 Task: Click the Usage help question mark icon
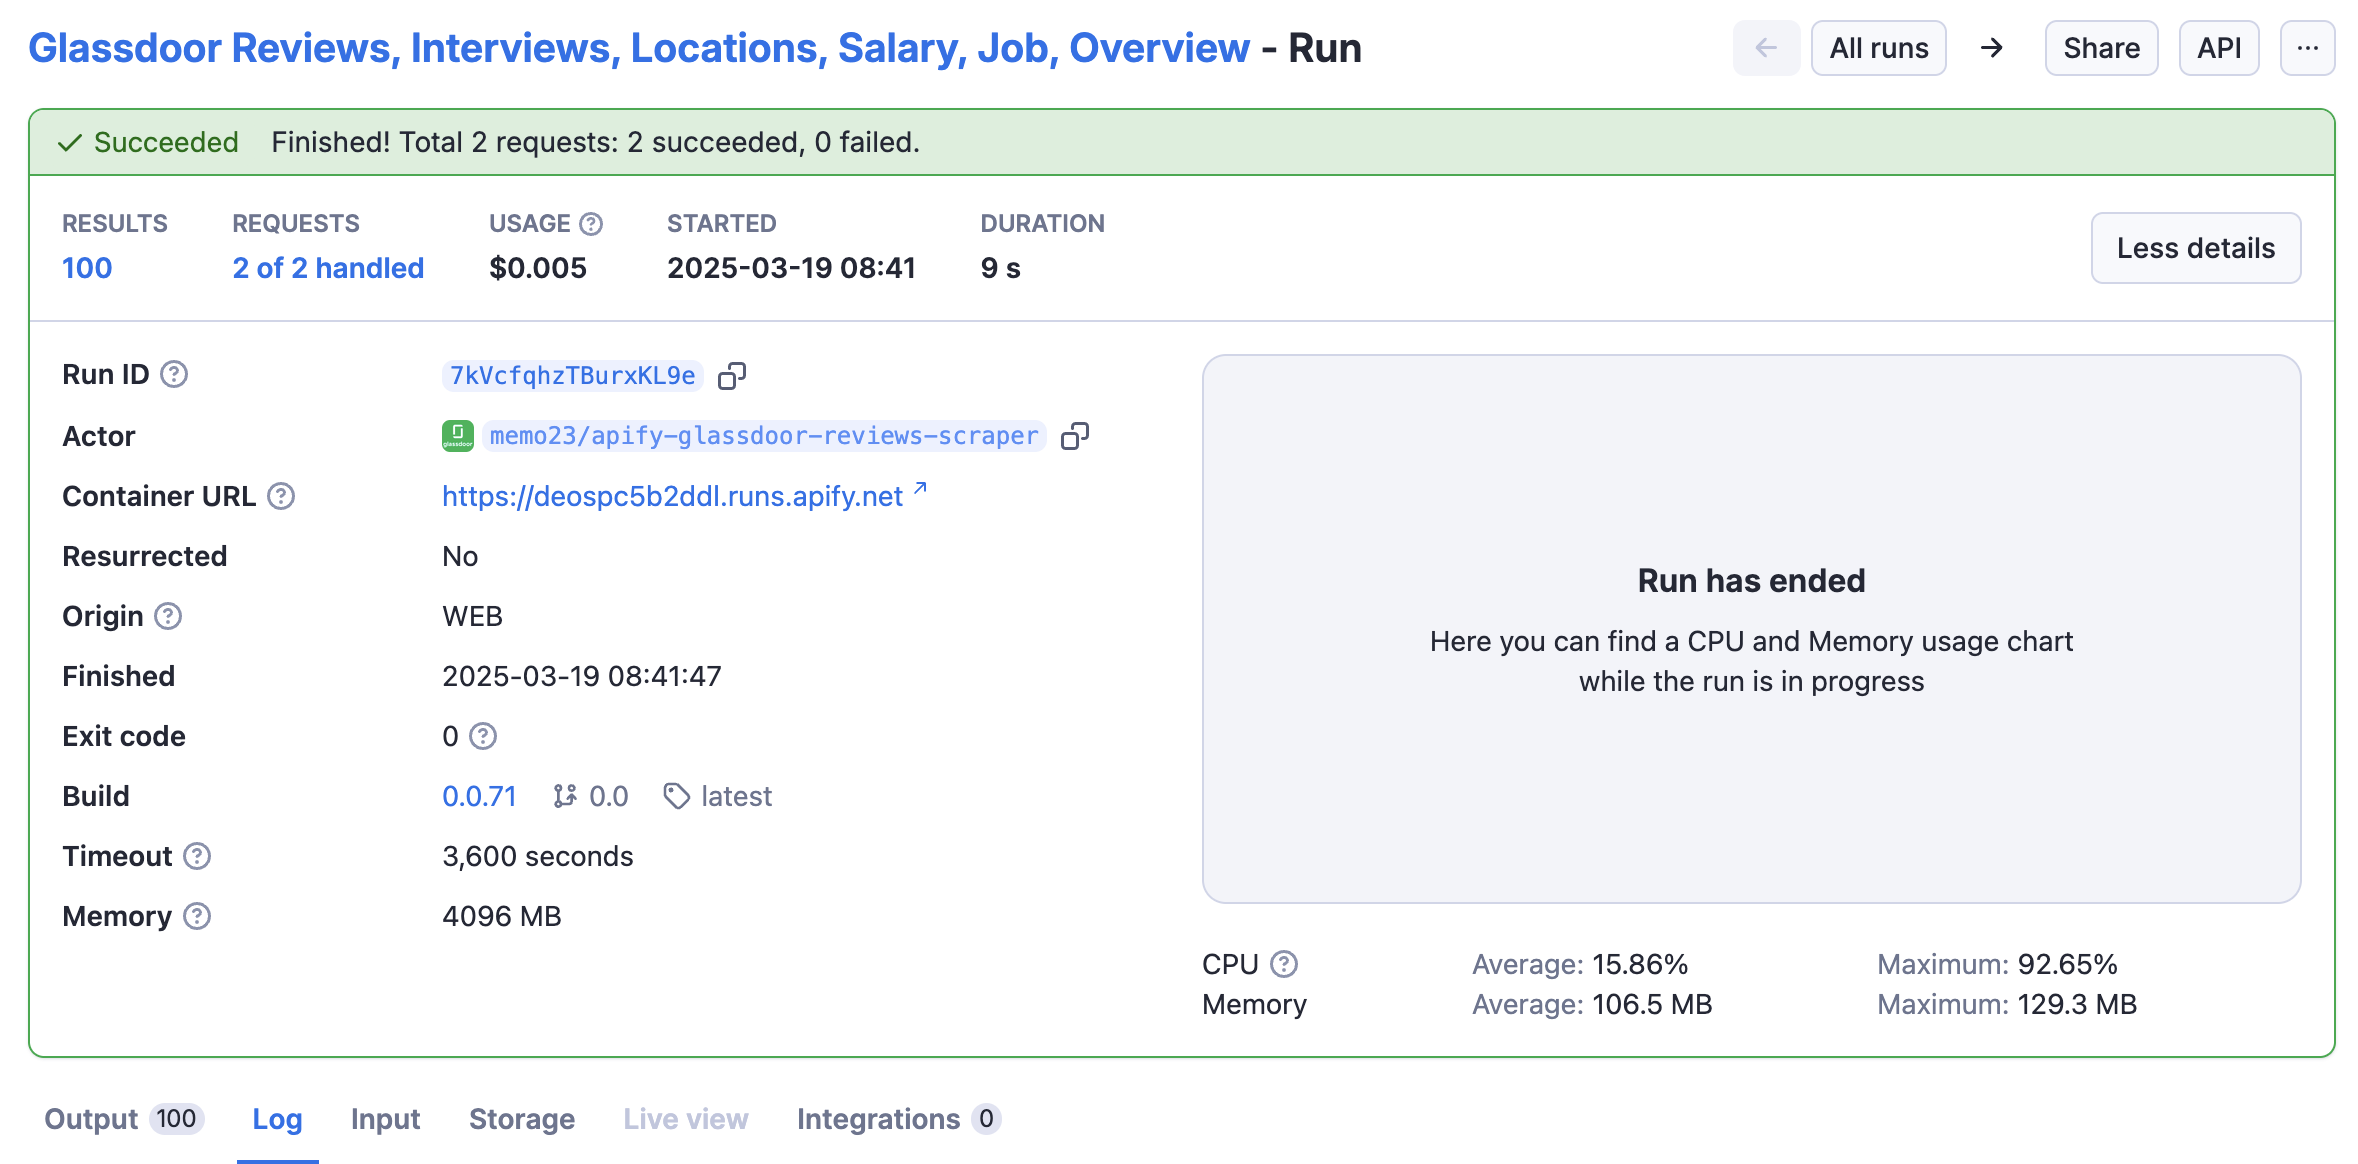590,223
